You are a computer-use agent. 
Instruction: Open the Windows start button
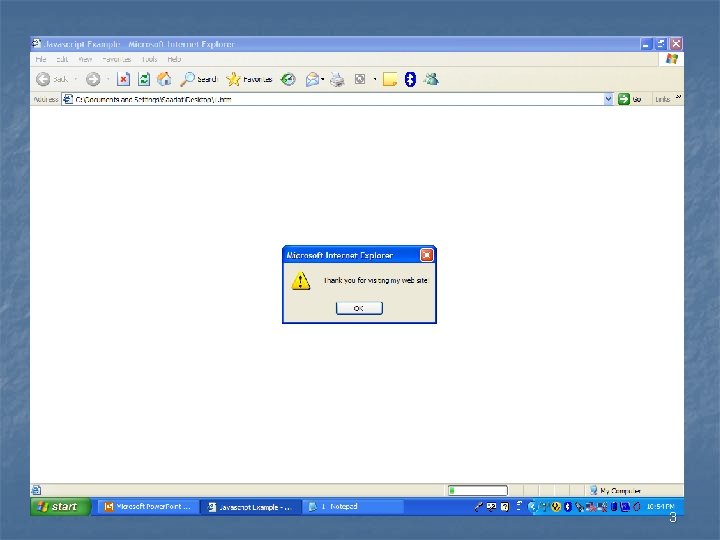60,506
